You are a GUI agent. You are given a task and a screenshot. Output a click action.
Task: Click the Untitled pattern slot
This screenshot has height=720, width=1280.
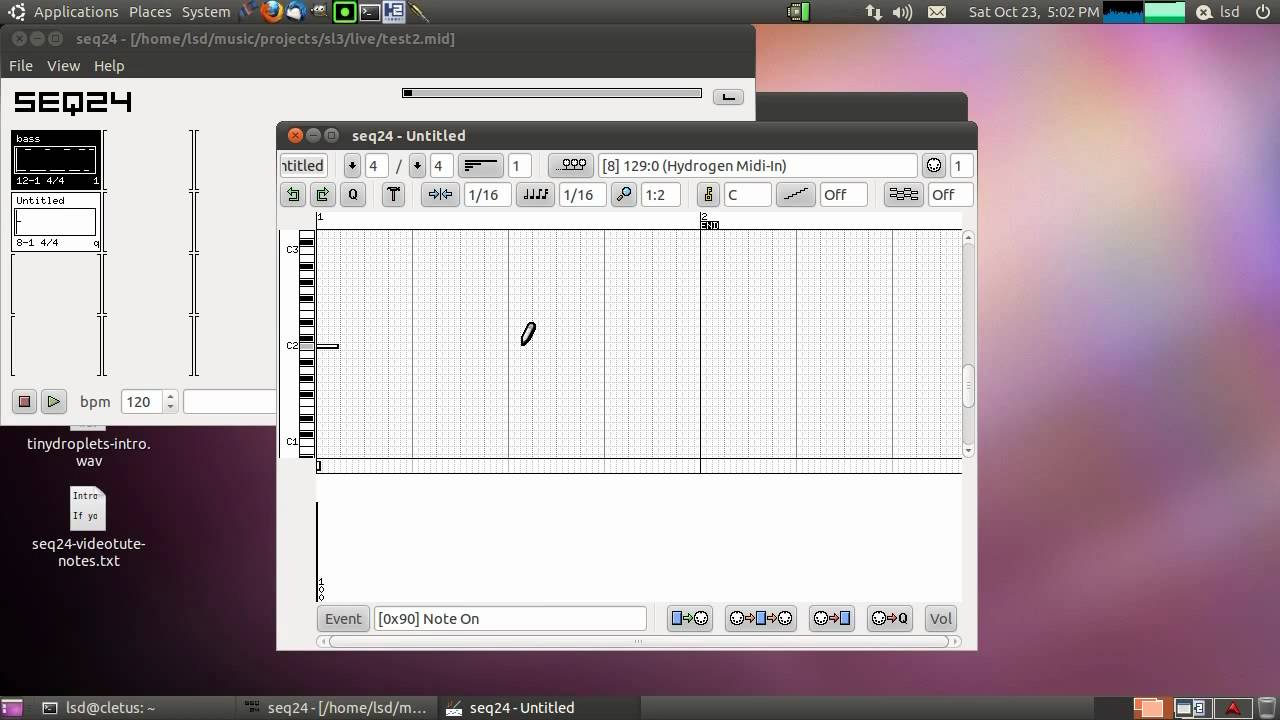56,221
